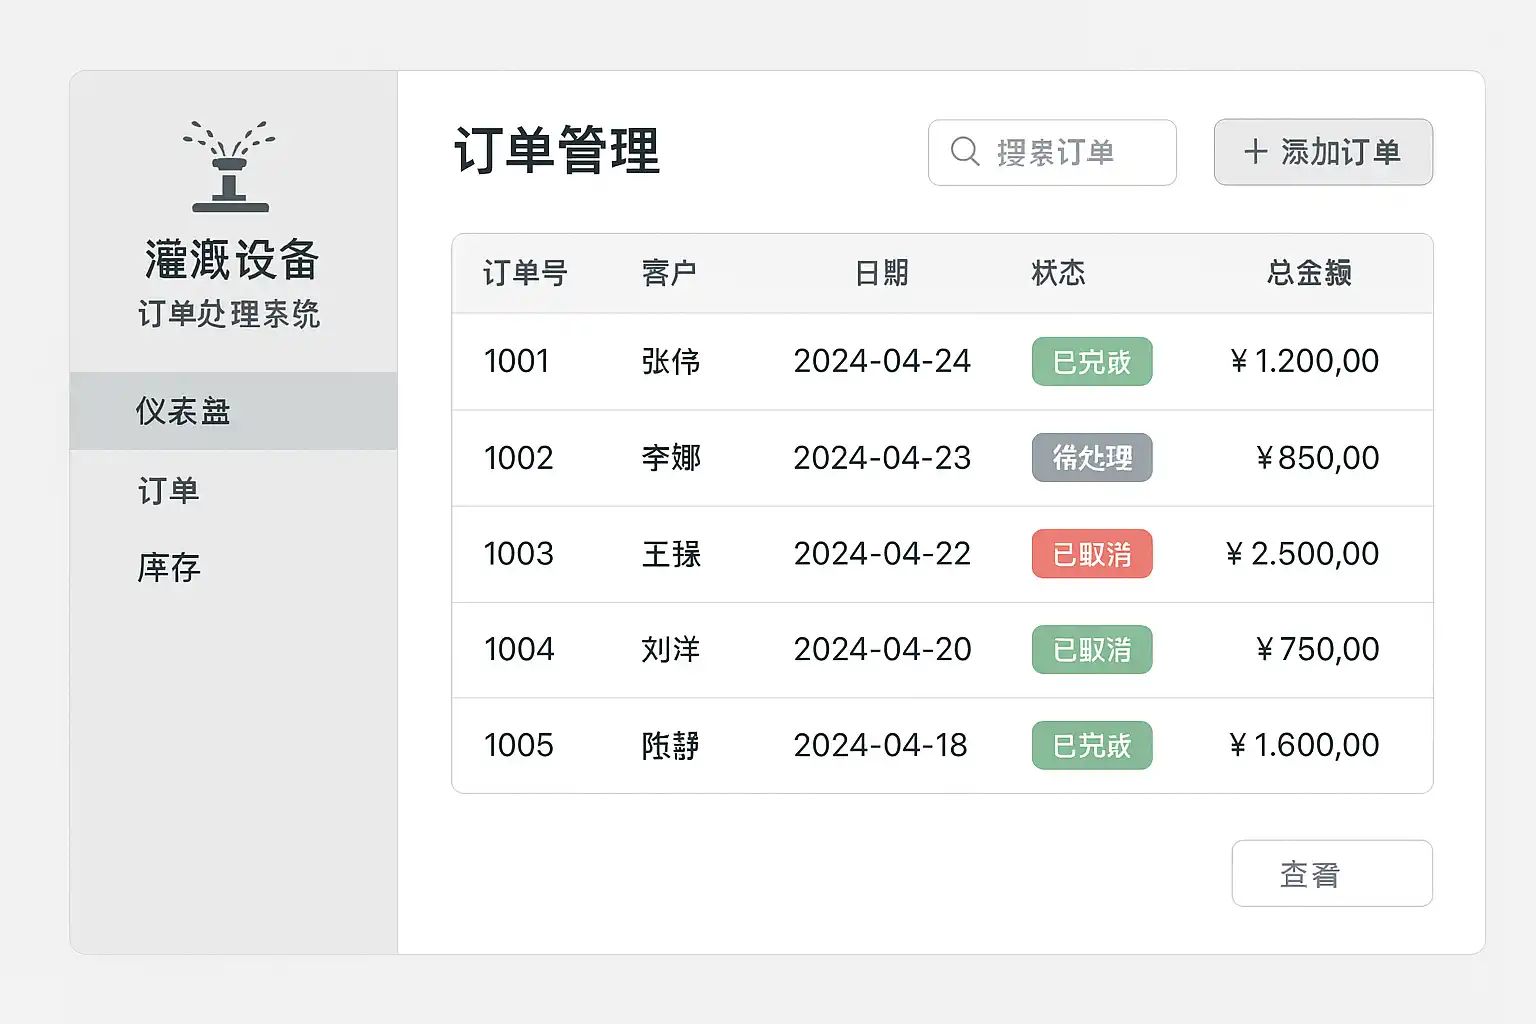
Task: Select order number 1003 in the table
Action: [x=518, y=554]
